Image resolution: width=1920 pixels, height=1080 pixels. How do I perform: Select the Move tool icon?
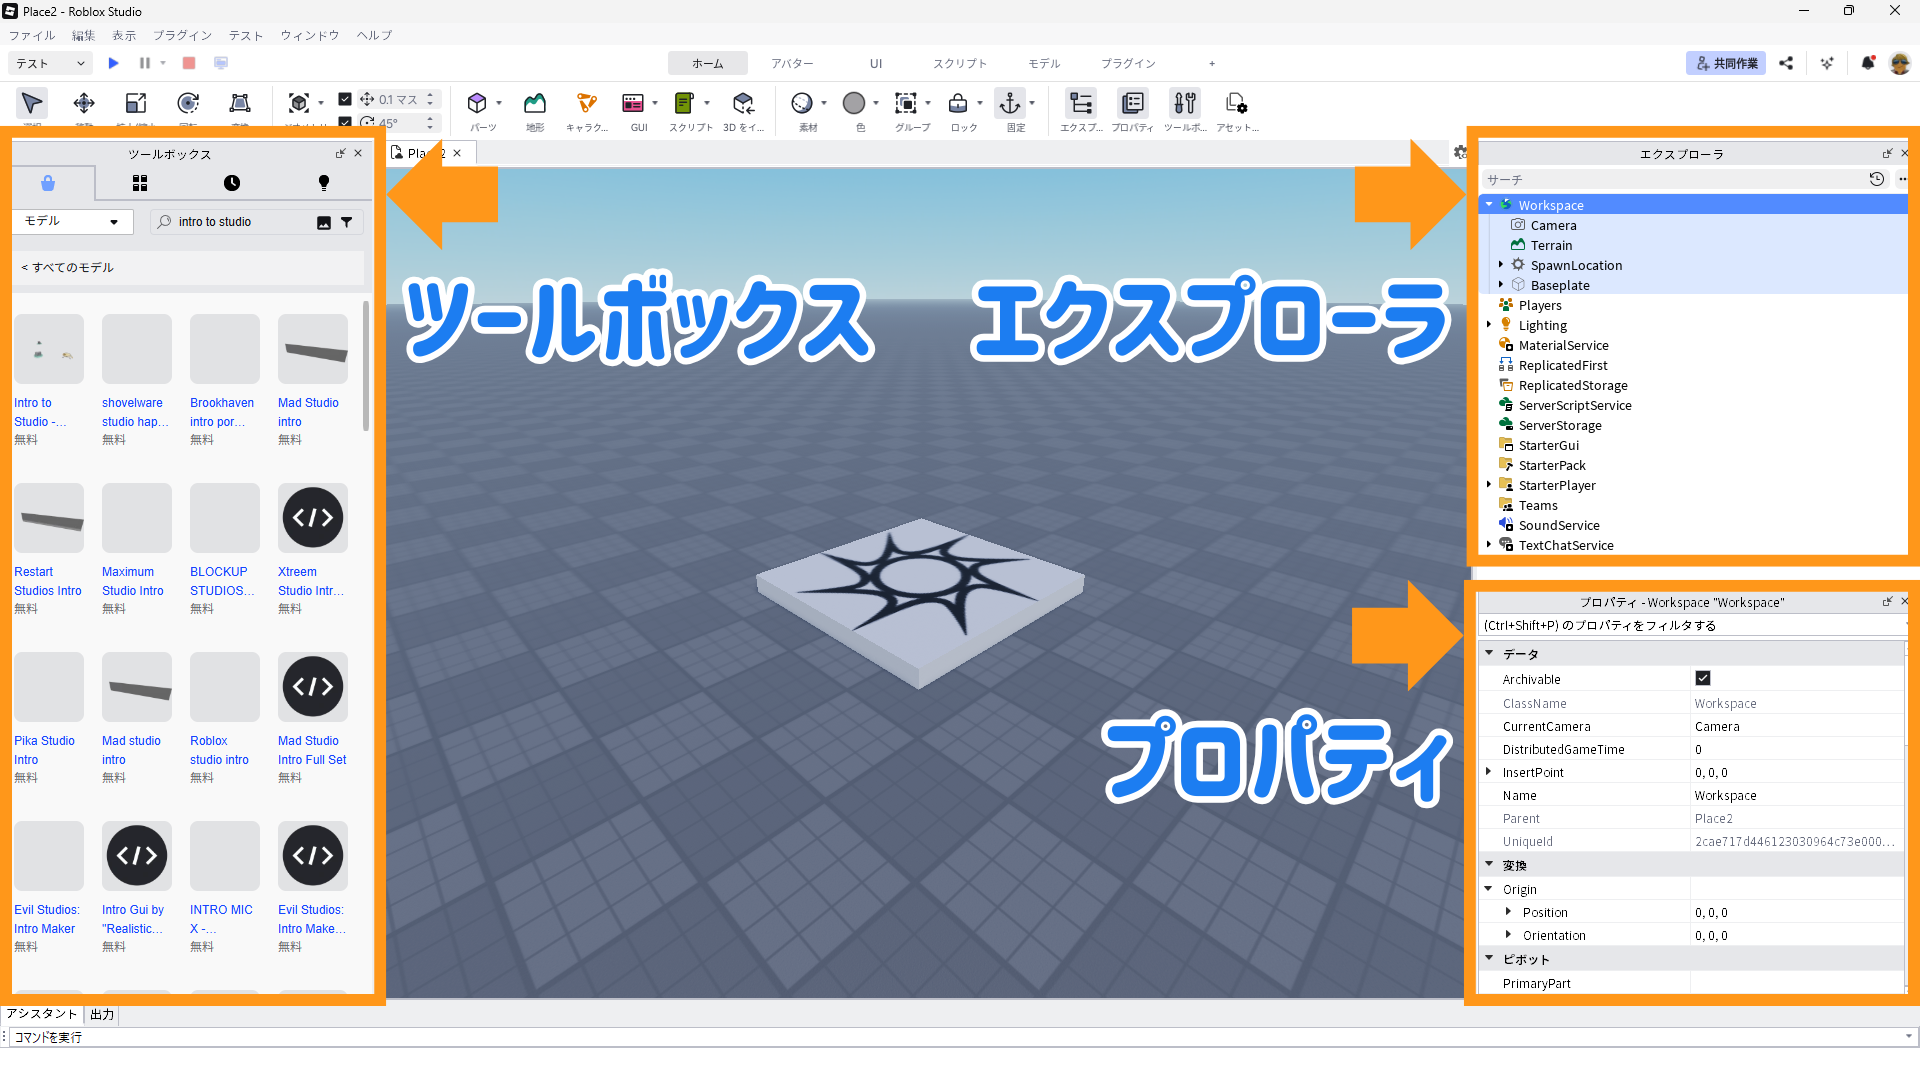click(x=84, y=103)
